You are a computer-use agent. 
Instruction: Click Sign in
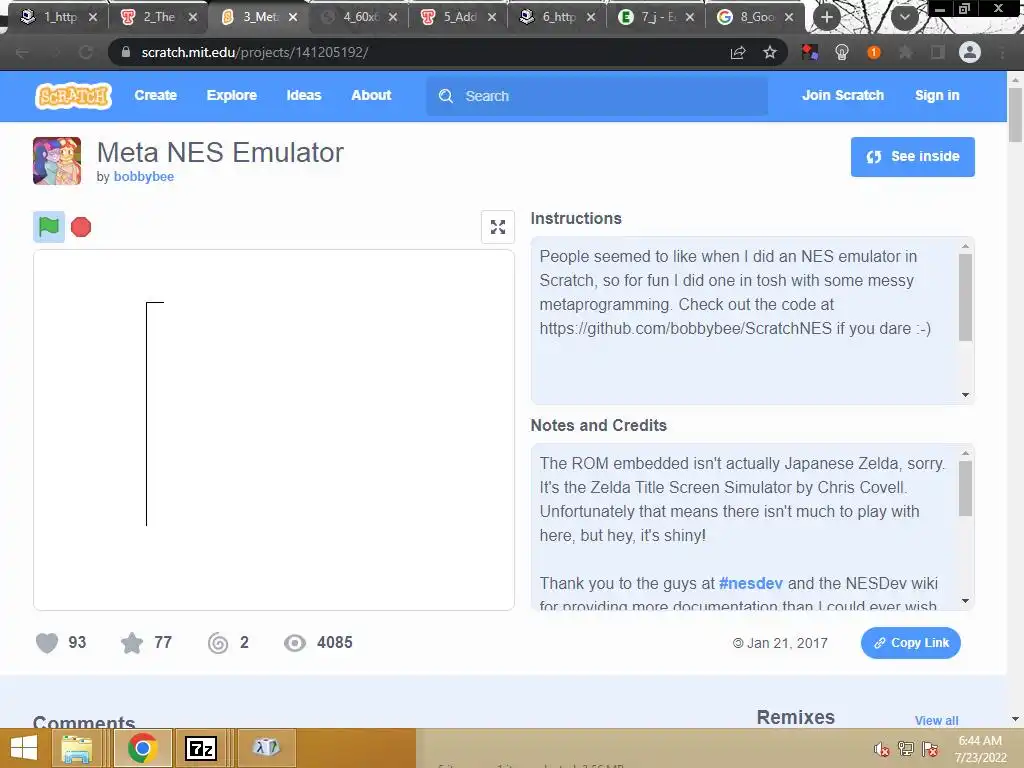point(937,95)
